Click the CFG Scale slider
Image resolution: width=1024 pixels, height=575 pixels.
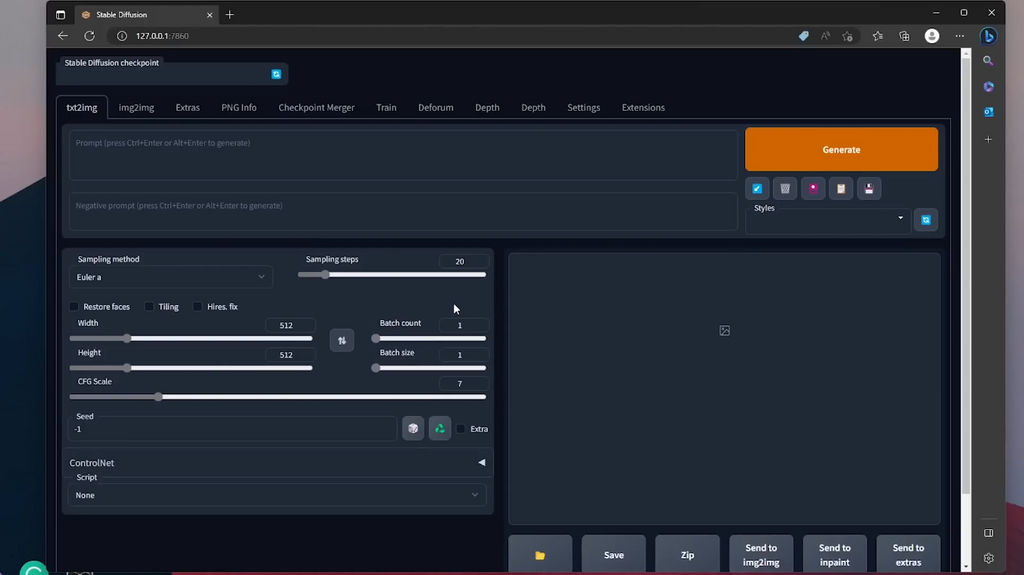click(278, 397)
